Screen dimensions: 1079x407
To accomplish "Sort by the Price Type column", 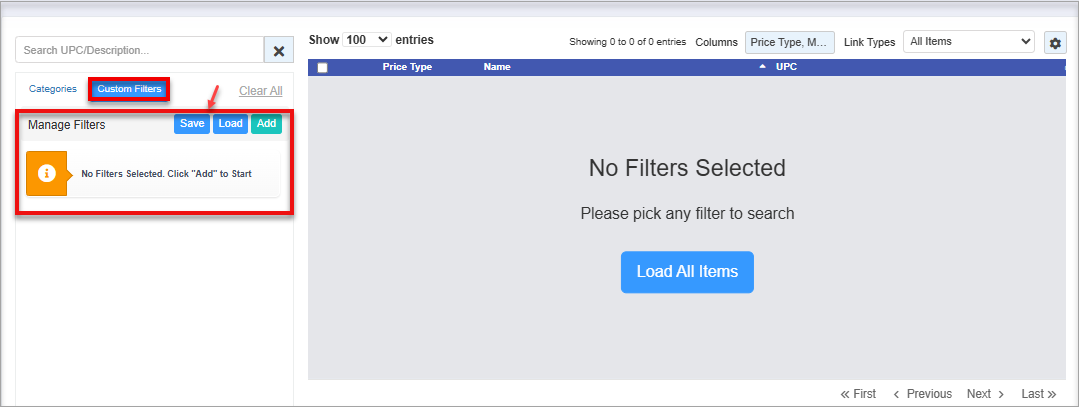I will 407,67.
